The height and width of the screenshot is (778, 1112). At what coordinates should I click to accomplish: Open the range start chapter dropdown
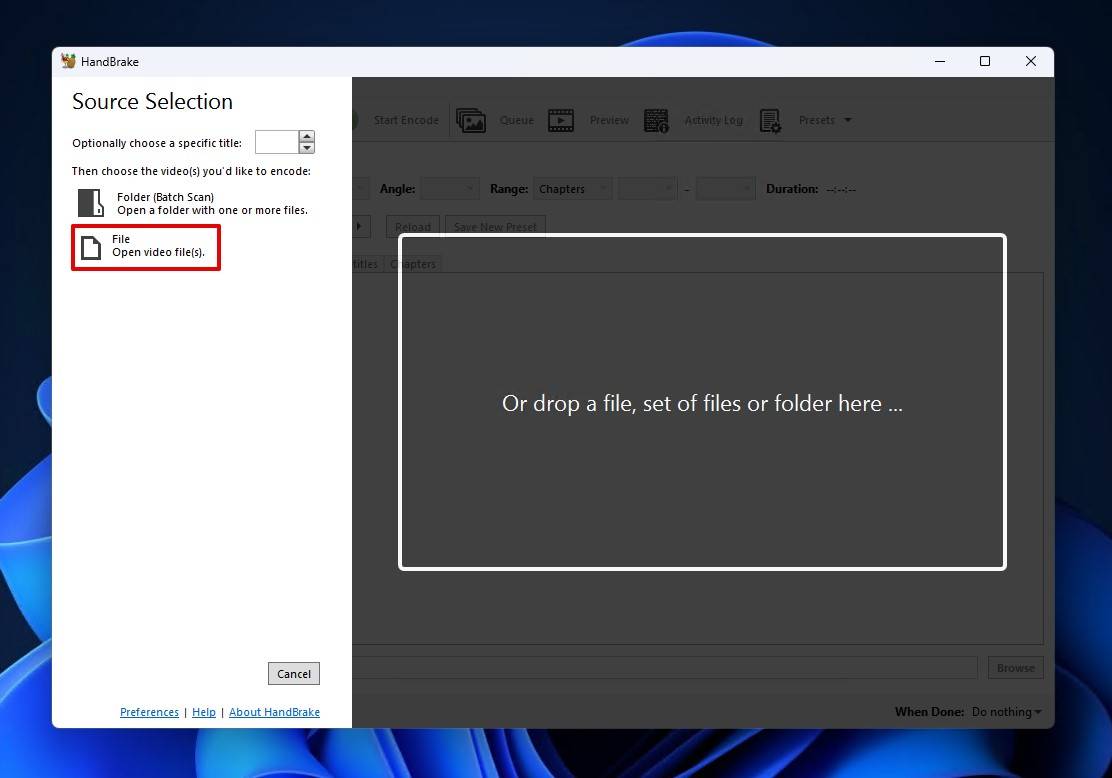coord(647,189)
